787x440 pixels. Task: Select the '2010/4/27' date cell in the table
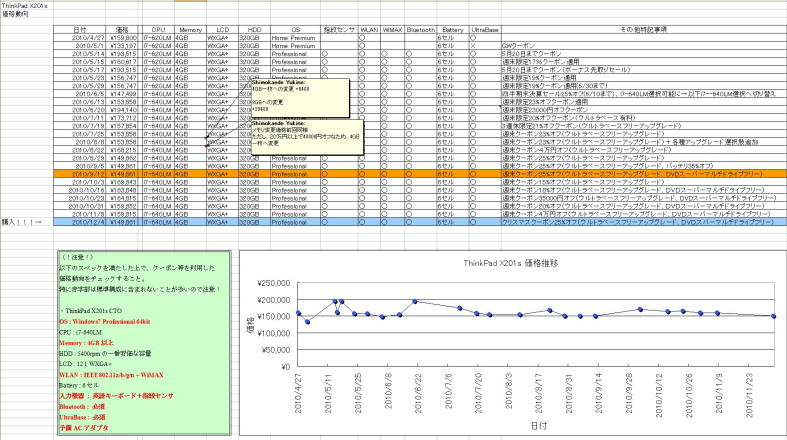click(79, 38)
